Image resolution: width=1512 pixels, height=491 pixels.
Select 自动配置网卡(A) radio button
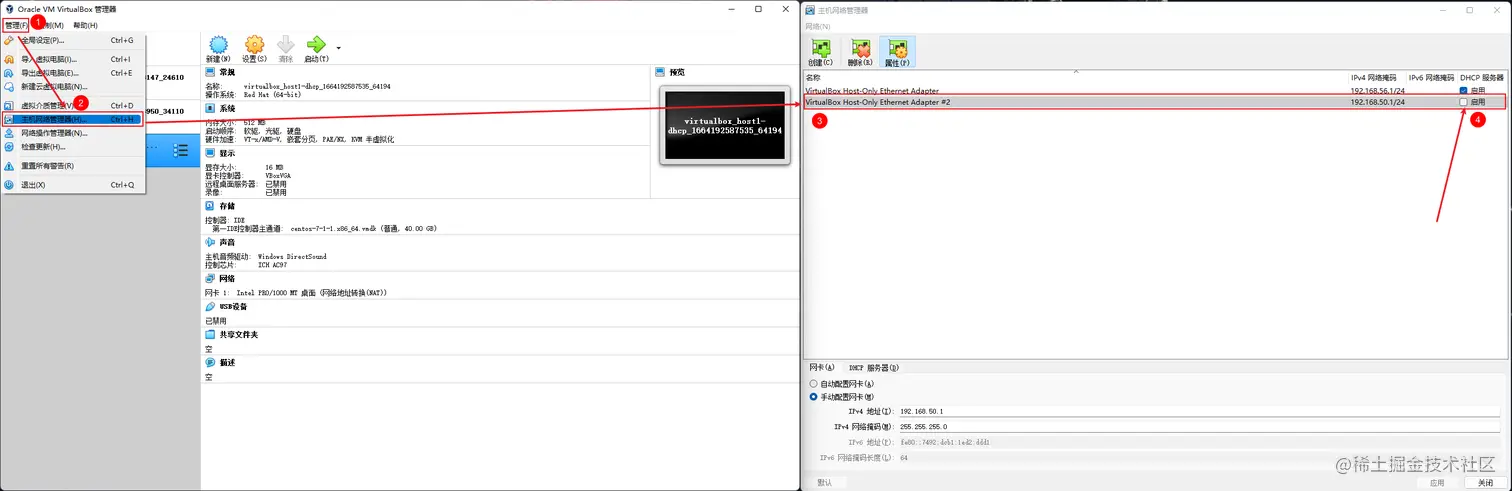[x=813, y=384]
